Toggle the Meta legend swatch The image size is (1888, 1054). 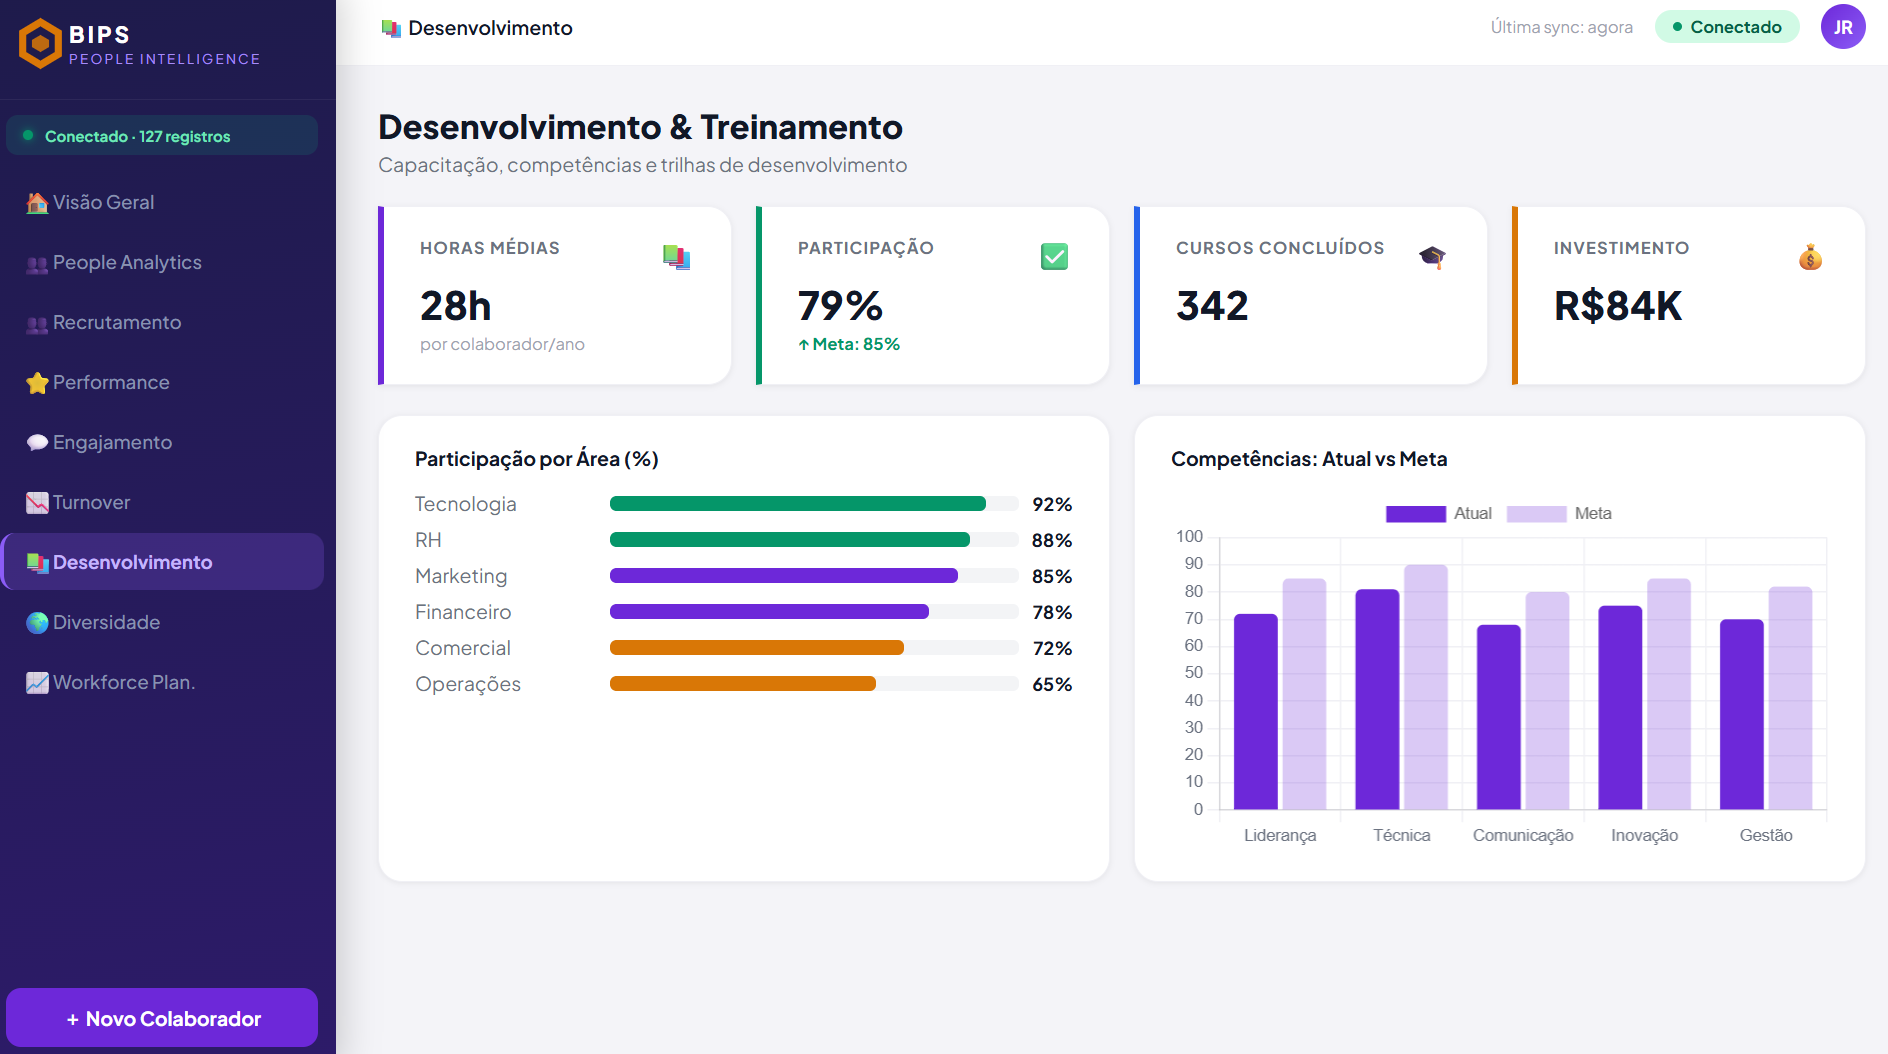point(1536,514)
